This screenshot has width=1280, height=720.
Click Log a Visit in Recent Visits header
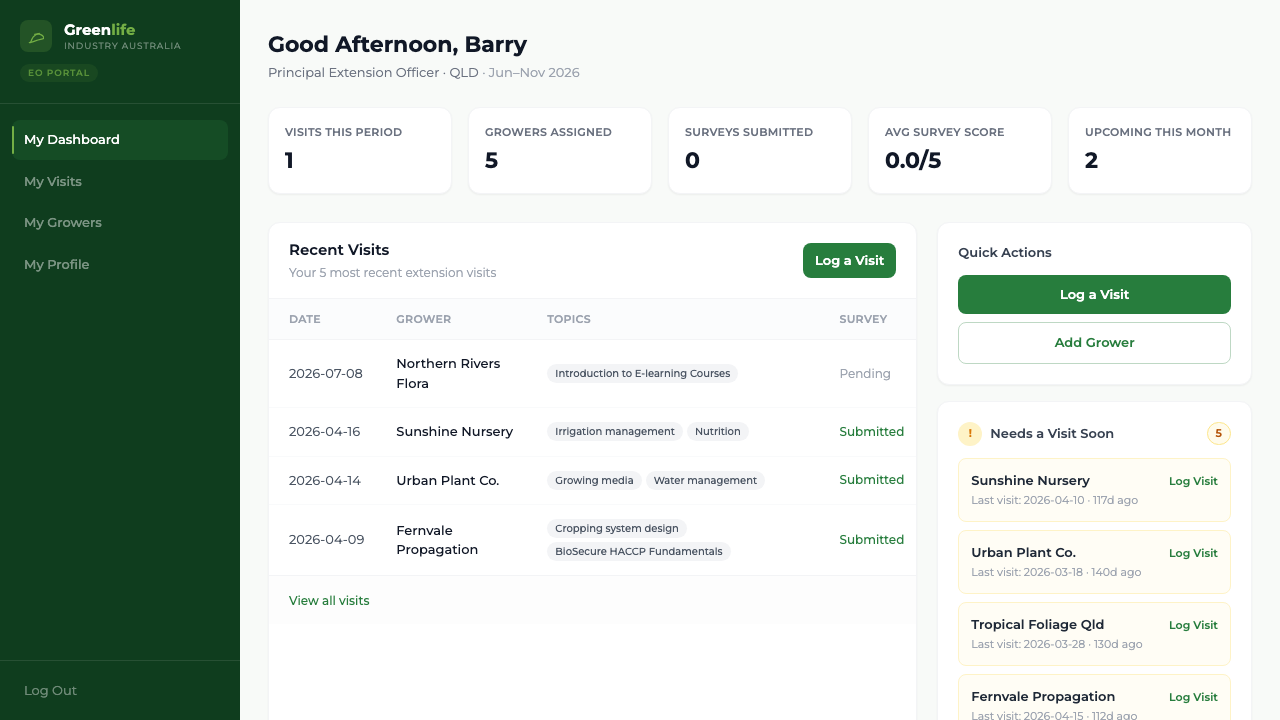click(x=849, y=261)
